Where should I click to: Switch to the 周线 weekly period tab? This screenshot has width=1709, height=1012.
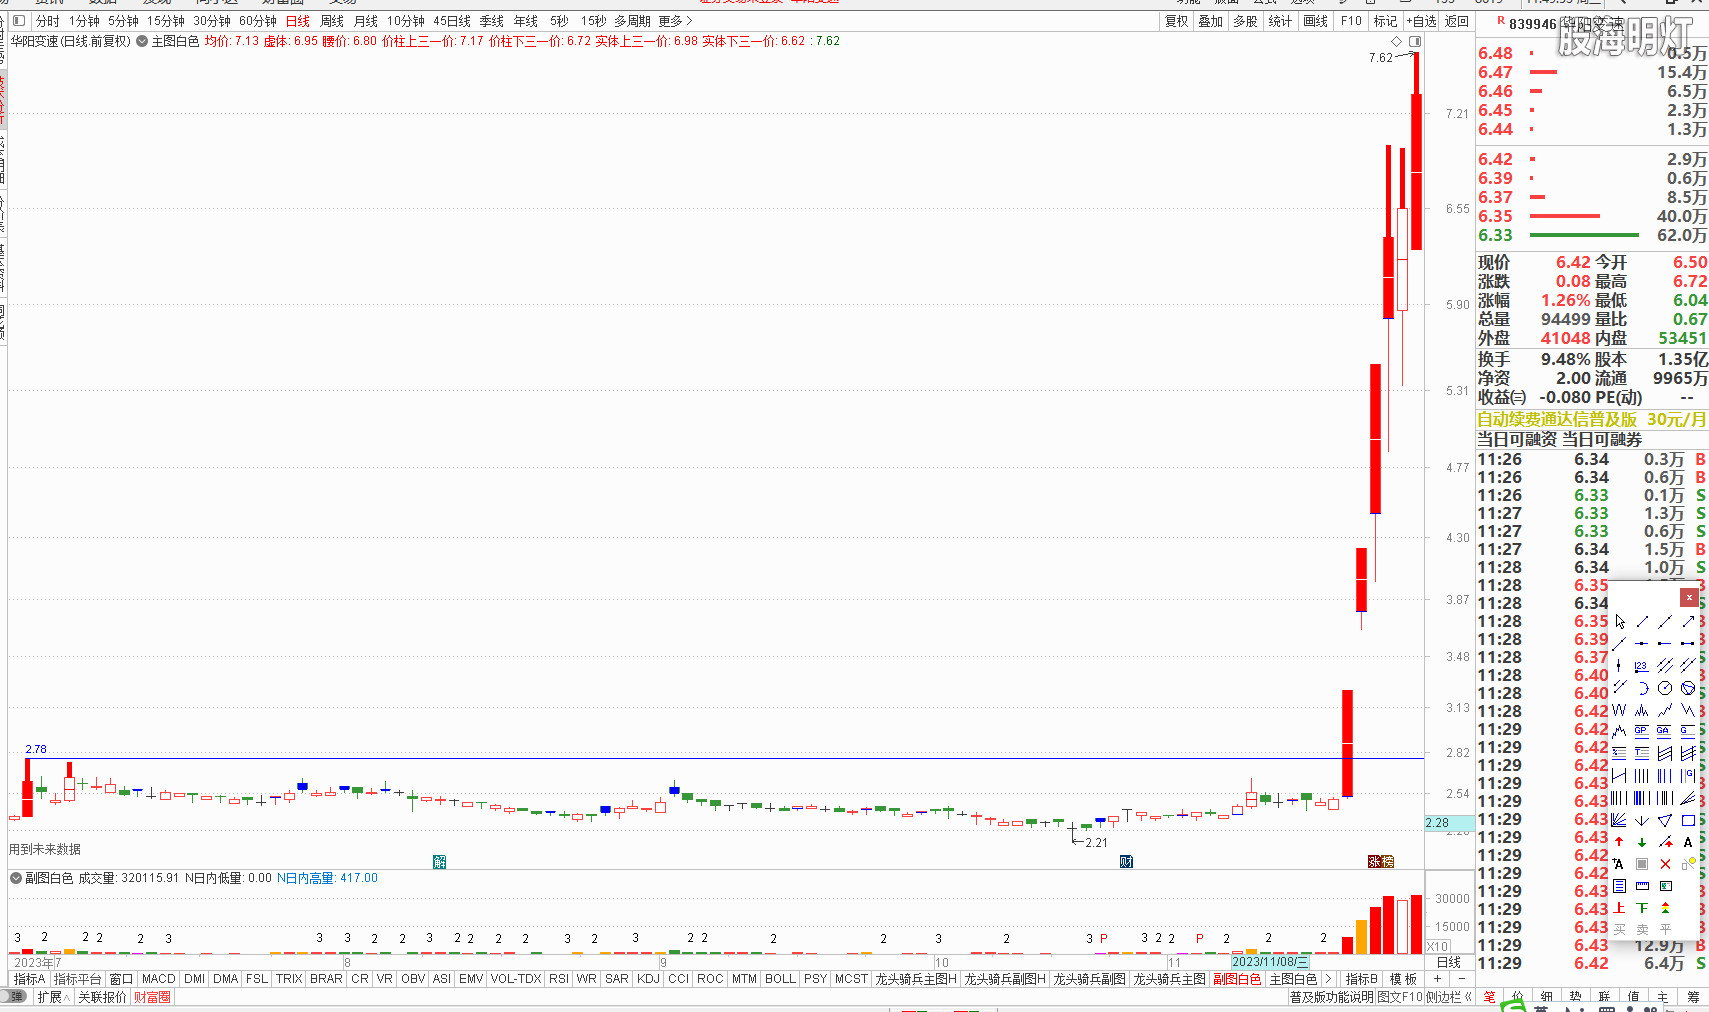(x=332, y=21)
